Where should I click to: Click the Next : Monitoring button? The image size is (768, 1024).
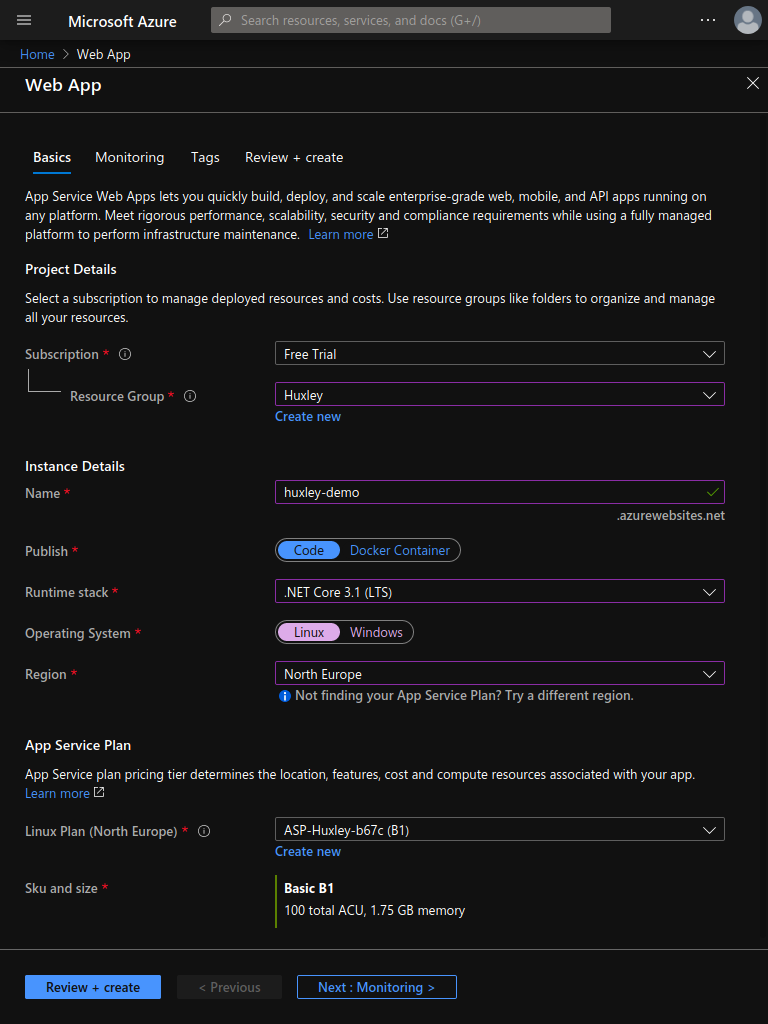click(377, 987)
